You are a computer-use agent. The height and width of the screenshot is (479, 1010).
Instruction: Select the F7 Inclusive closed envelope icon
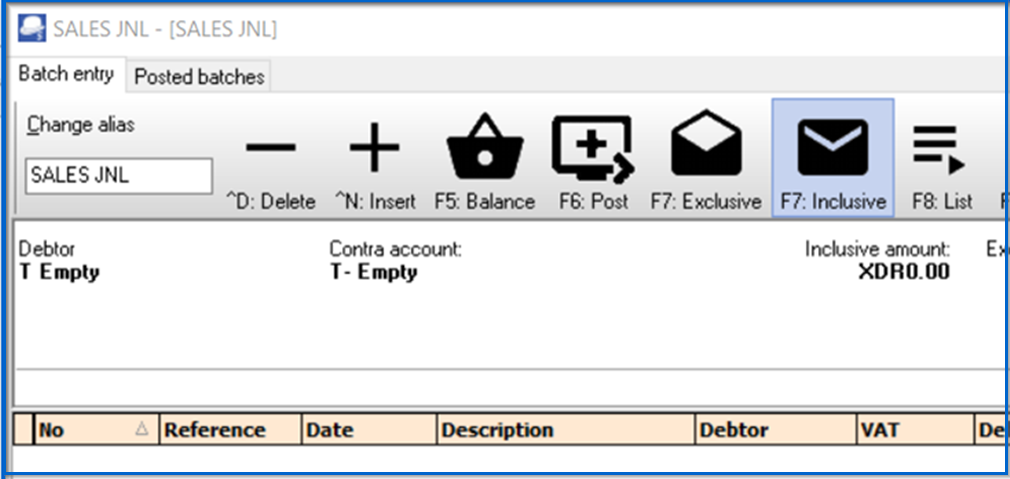point(832,147)
